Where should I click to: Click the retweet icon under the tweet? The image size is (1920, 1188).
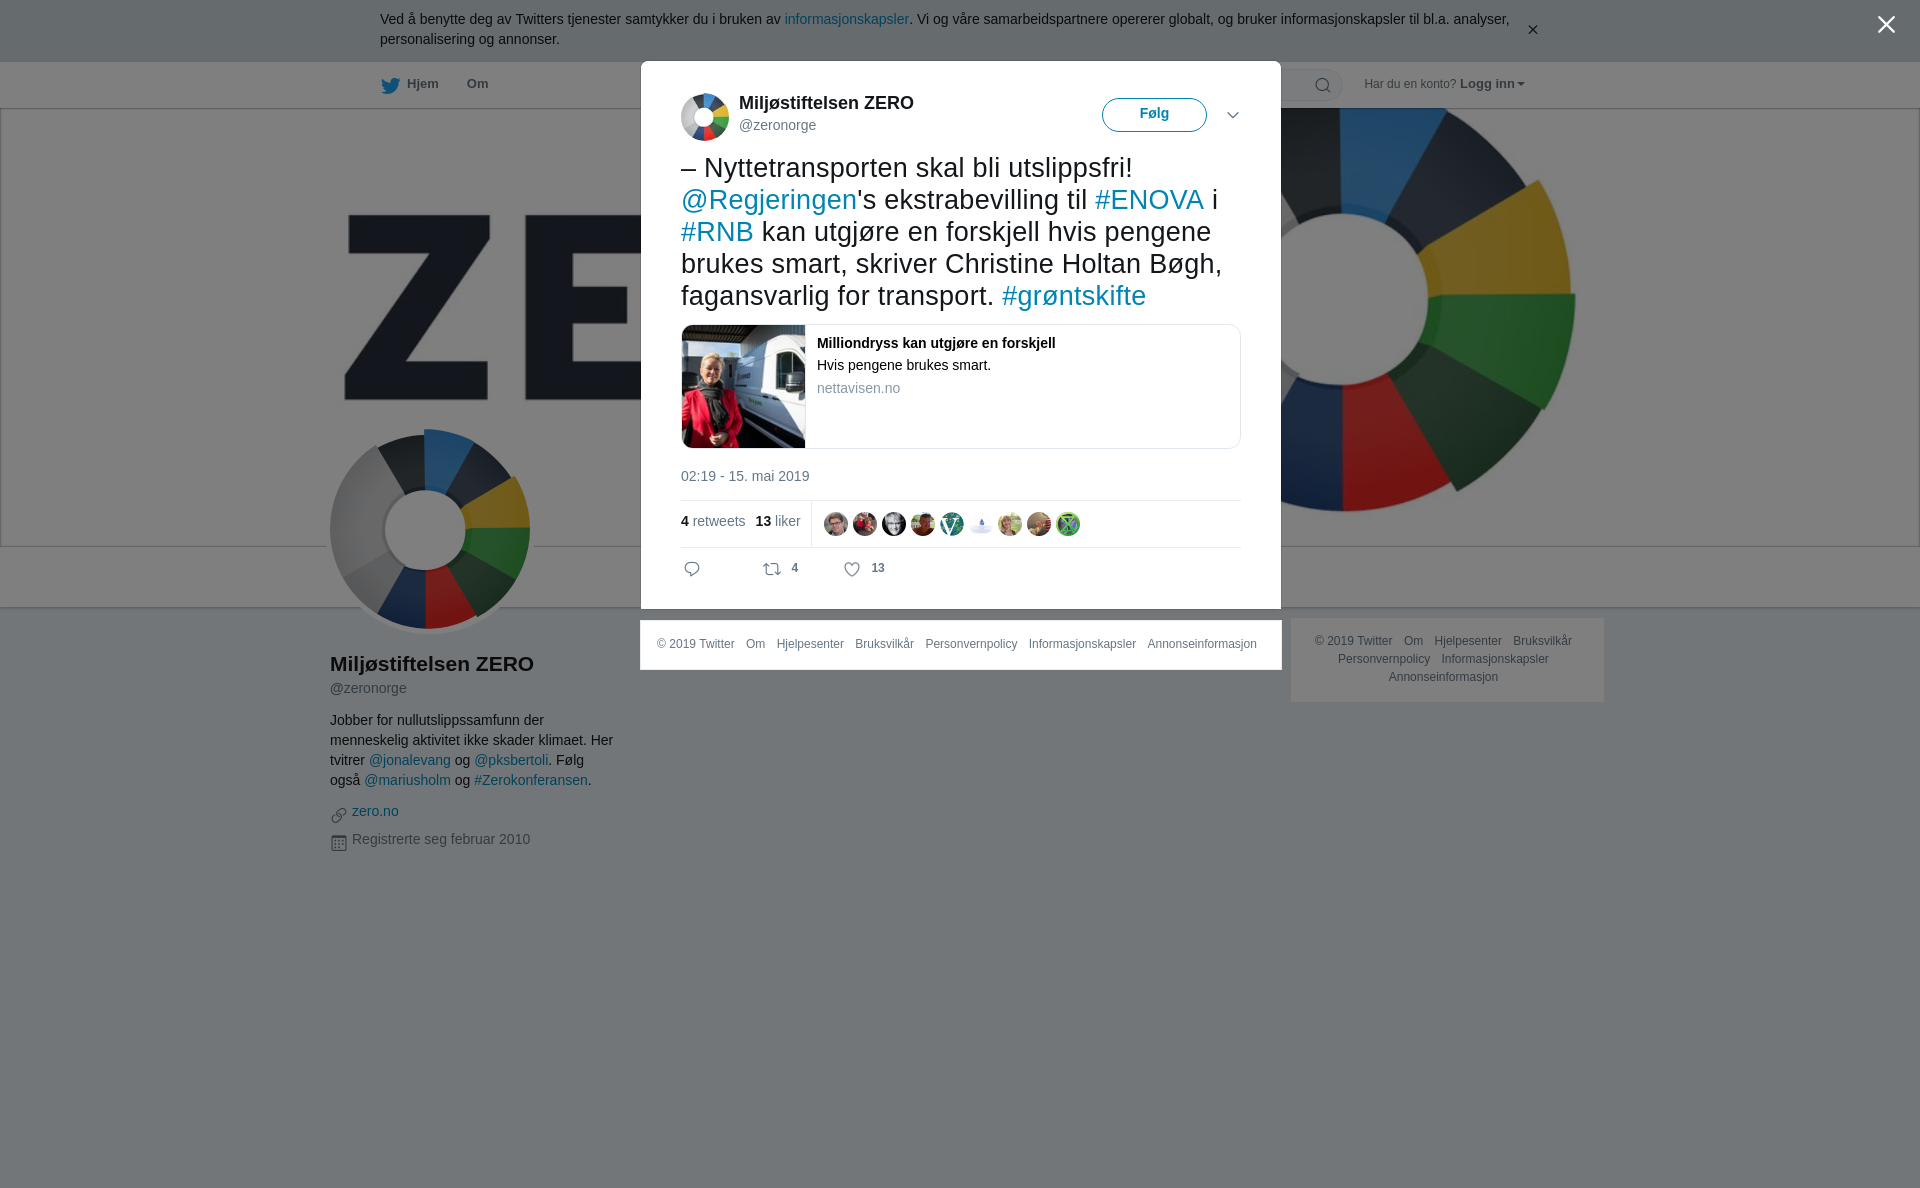(772, 569)
